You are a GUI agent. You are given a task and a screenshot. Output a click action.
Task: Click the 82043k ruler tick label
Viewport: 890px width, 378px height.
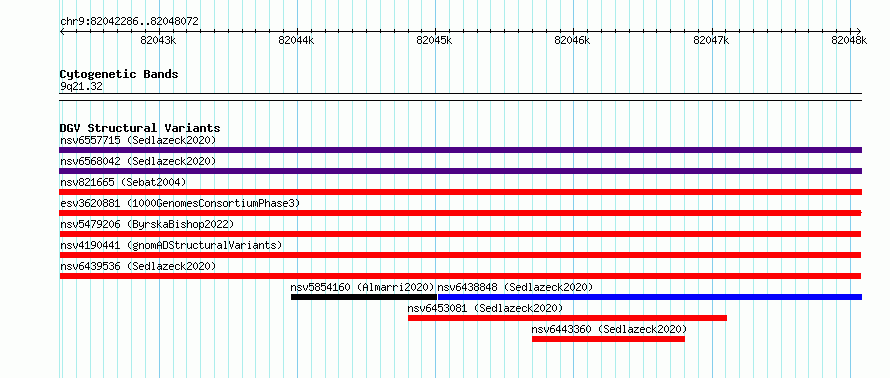[158, 40]
